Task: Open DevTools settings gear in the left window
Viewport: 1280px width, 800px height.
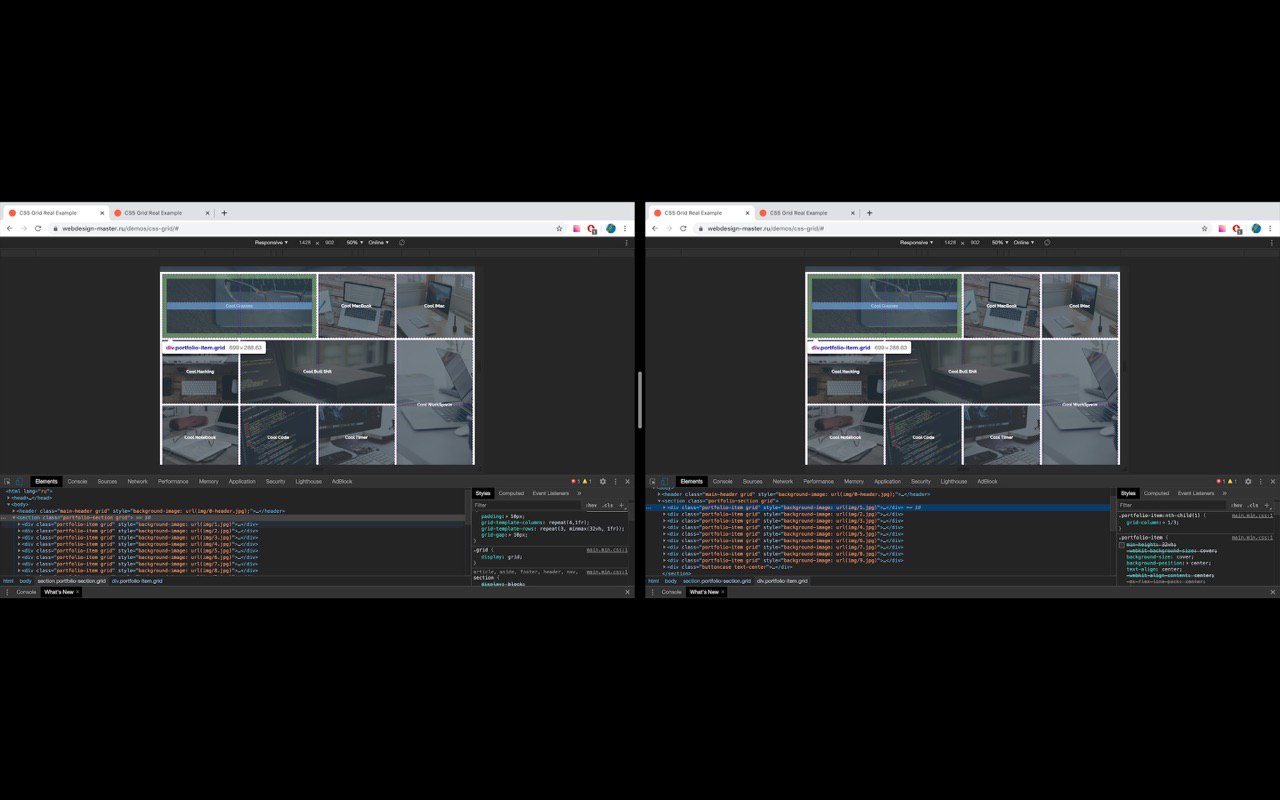Action: tap(603, 481)
